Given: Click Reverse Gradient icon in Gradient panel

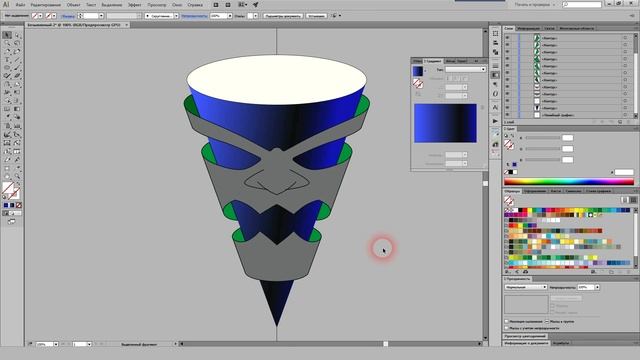Looking at the screenshot, I should [418, 94].
